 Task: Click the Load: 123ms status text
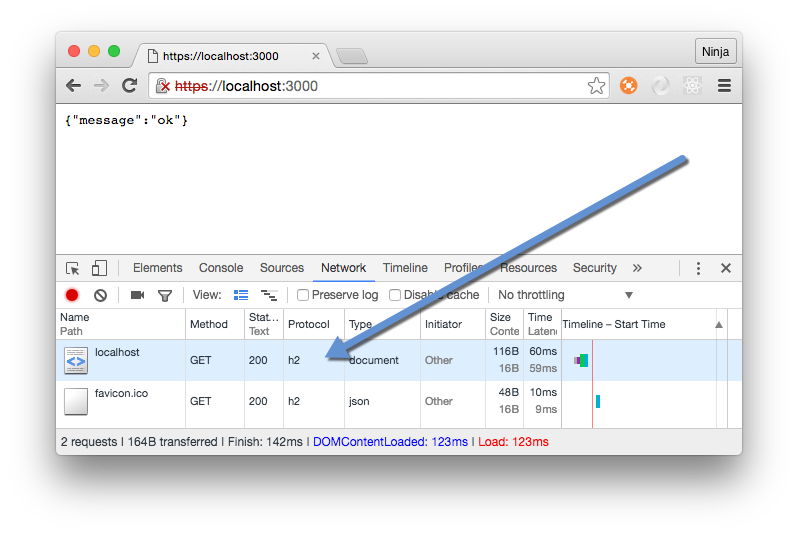pyautogui.click(x=513, y=442)
